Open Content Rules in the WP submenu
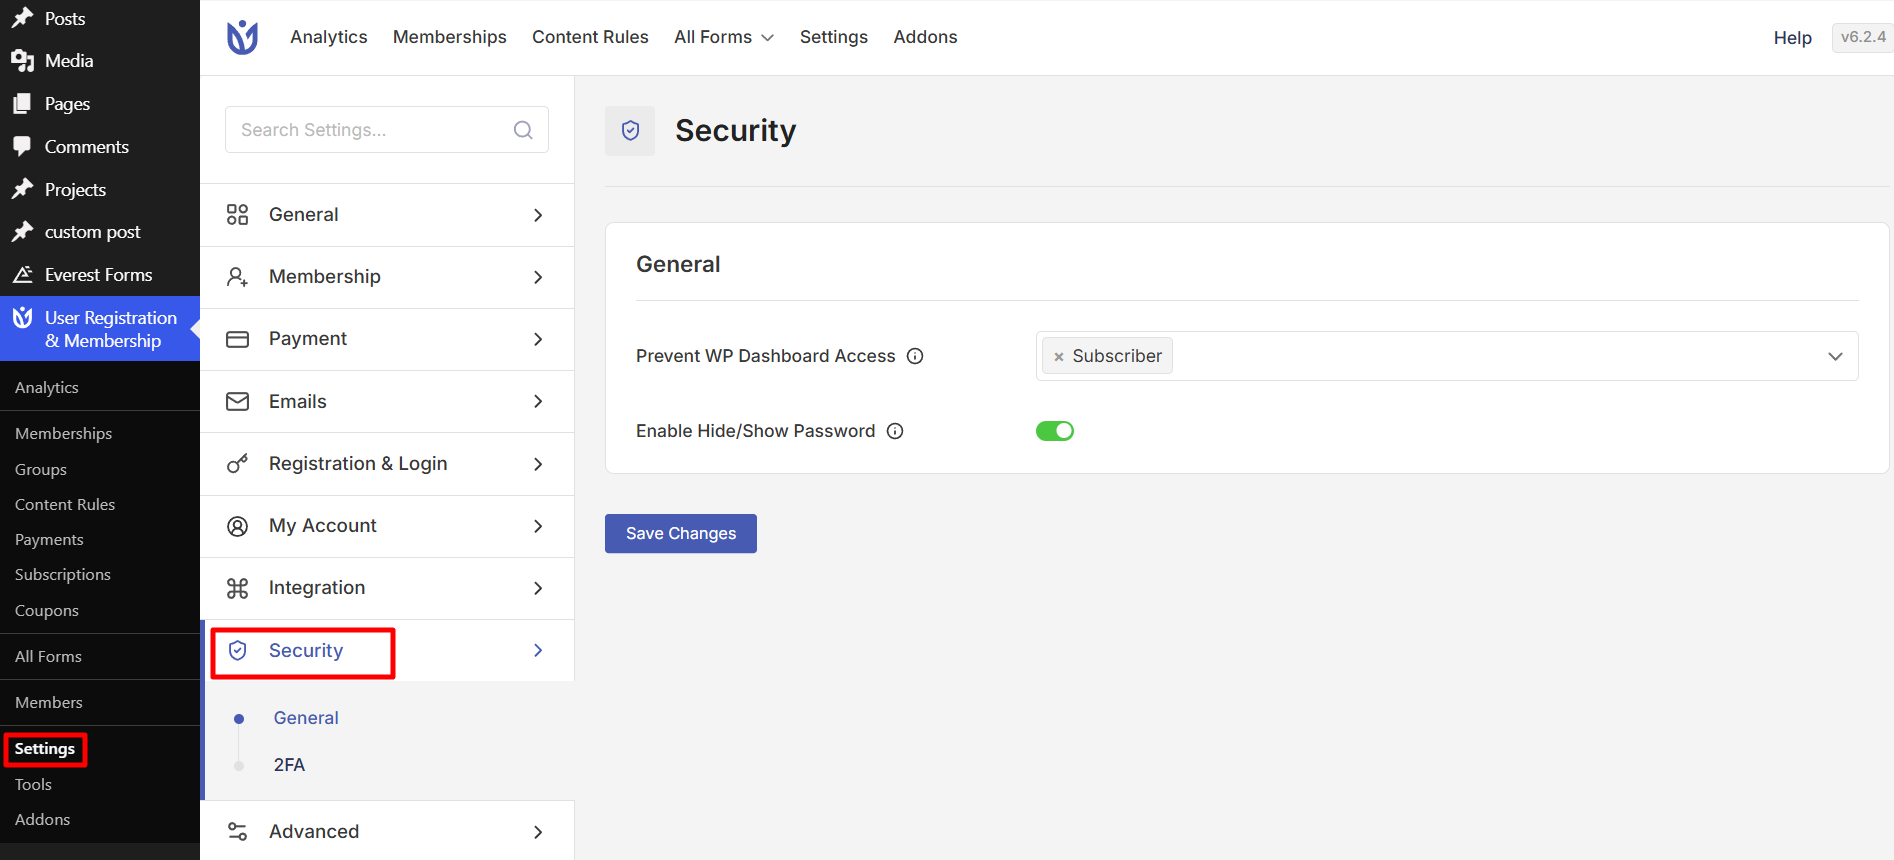Image resolution: width=1894 pixels, height=860 pixels. (x=65, y=505)
